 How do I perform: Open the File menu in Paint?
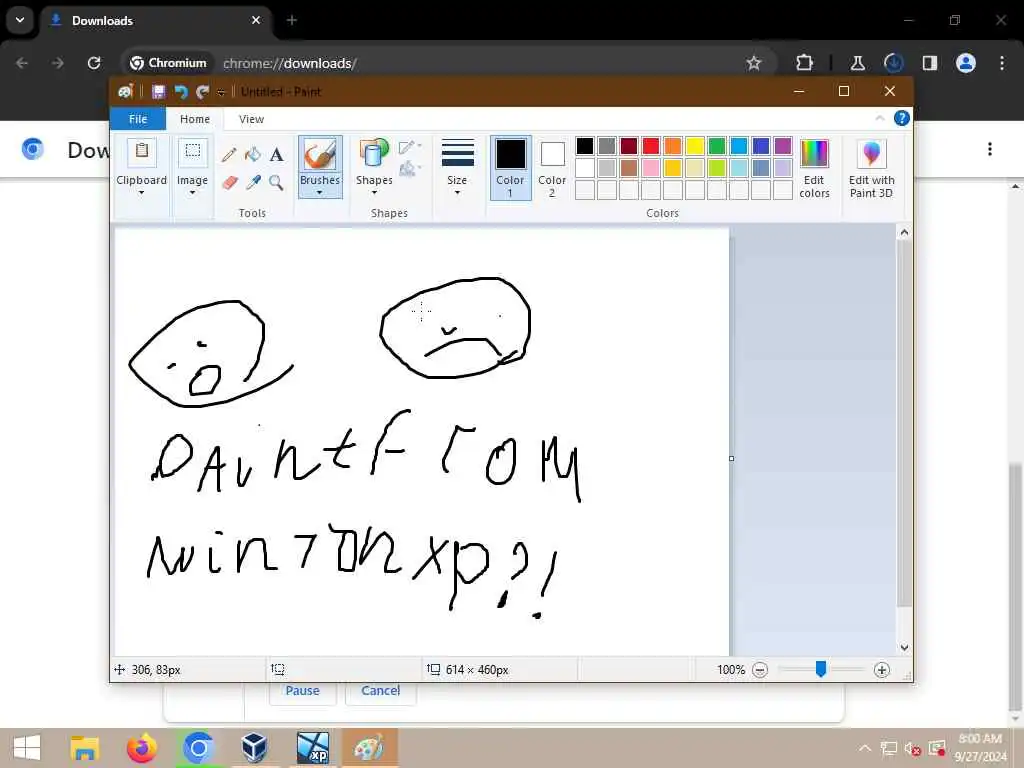(138, 119)
